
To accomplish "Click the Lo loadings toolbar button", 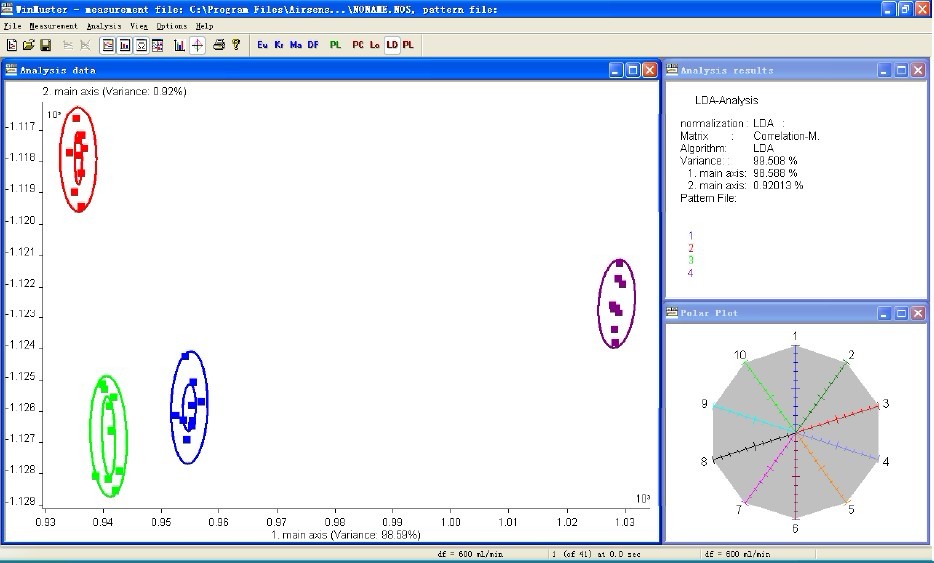I will pos(375,45).
